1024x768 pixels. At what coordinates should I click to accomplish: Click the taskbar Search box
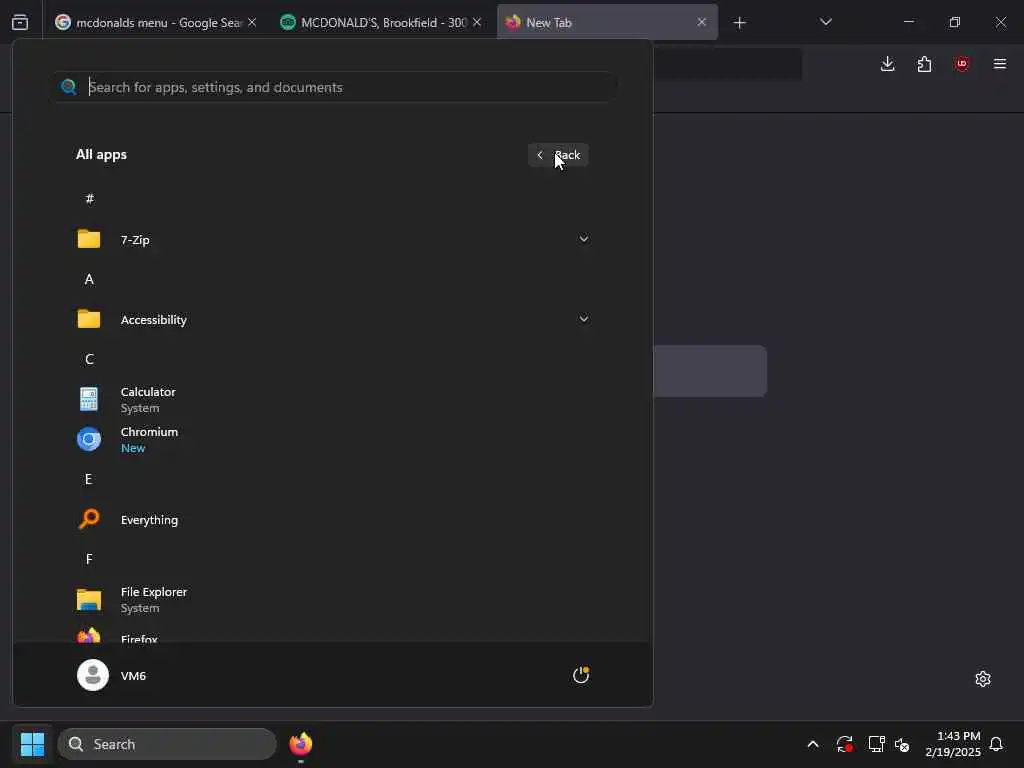[167, 744]
